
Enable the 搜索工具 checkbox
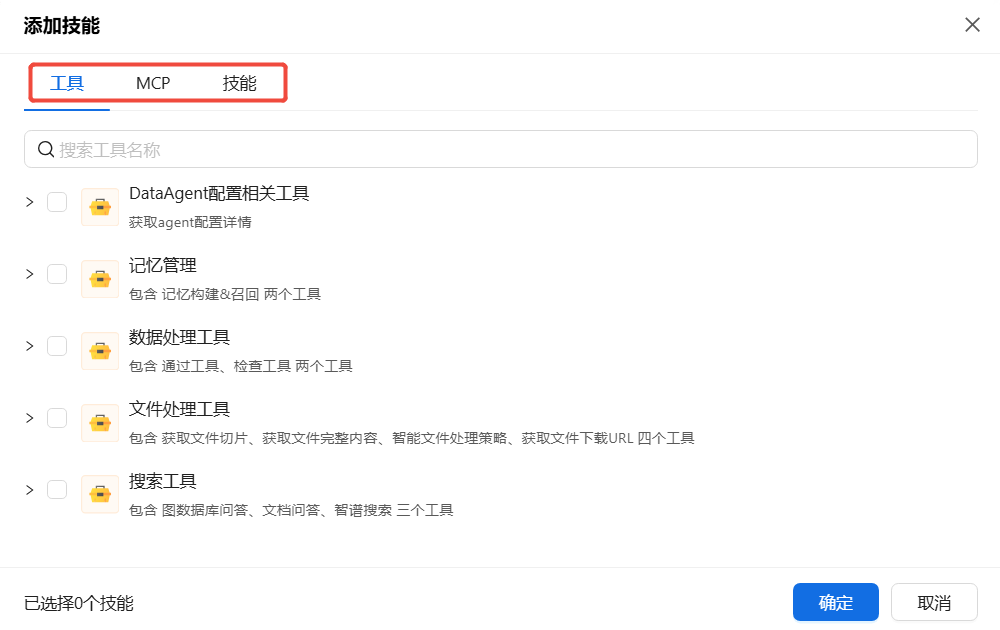point(57,490)
